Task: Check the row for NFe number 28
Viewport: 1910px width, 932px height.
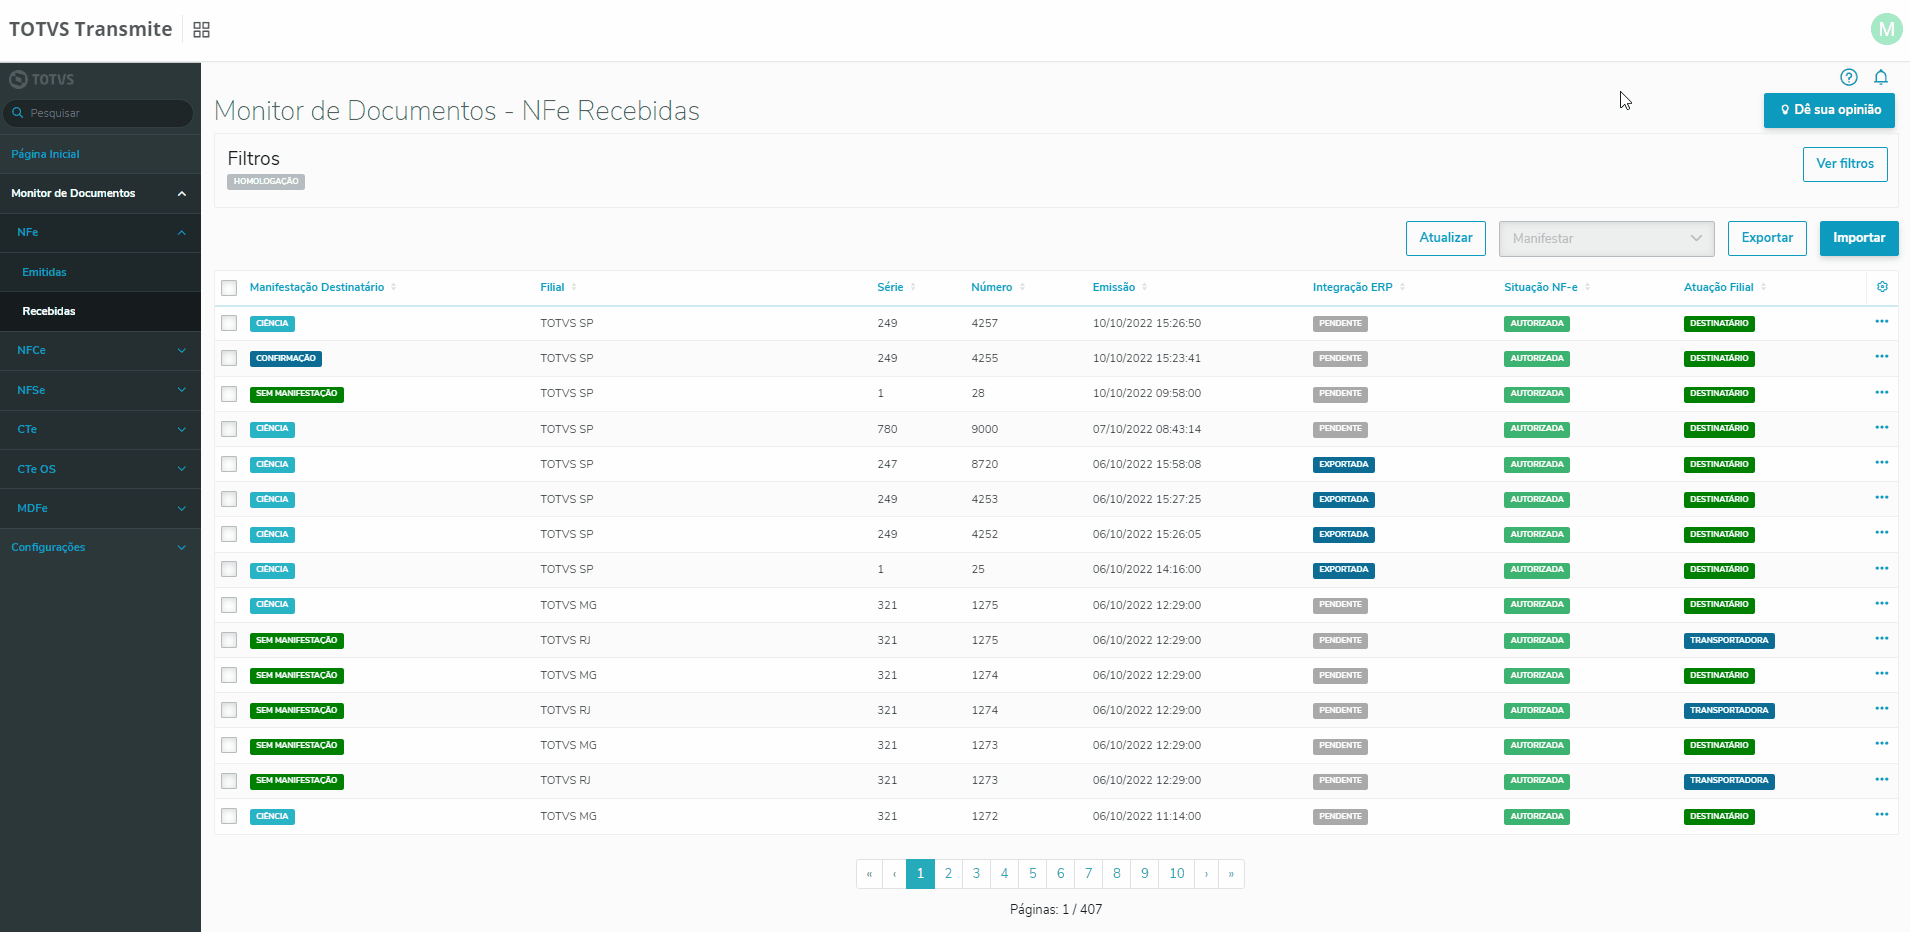Action: [229, 394]
